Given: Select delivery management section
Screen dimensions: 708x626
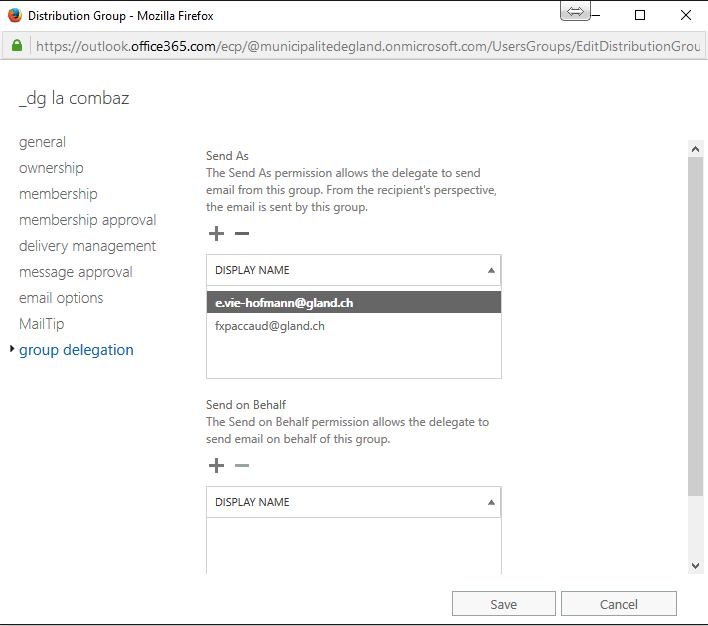Looking at the screenshot, I should point(87,246).
